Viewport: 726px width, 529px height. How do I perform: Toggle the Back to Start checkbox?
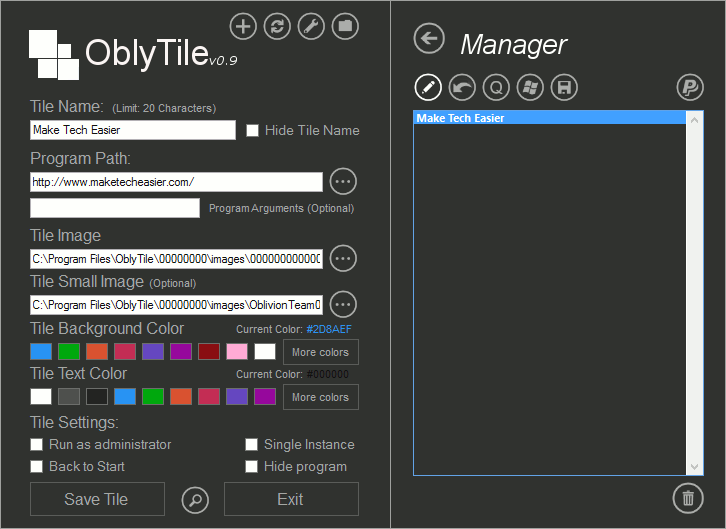[x=37, y=467]
